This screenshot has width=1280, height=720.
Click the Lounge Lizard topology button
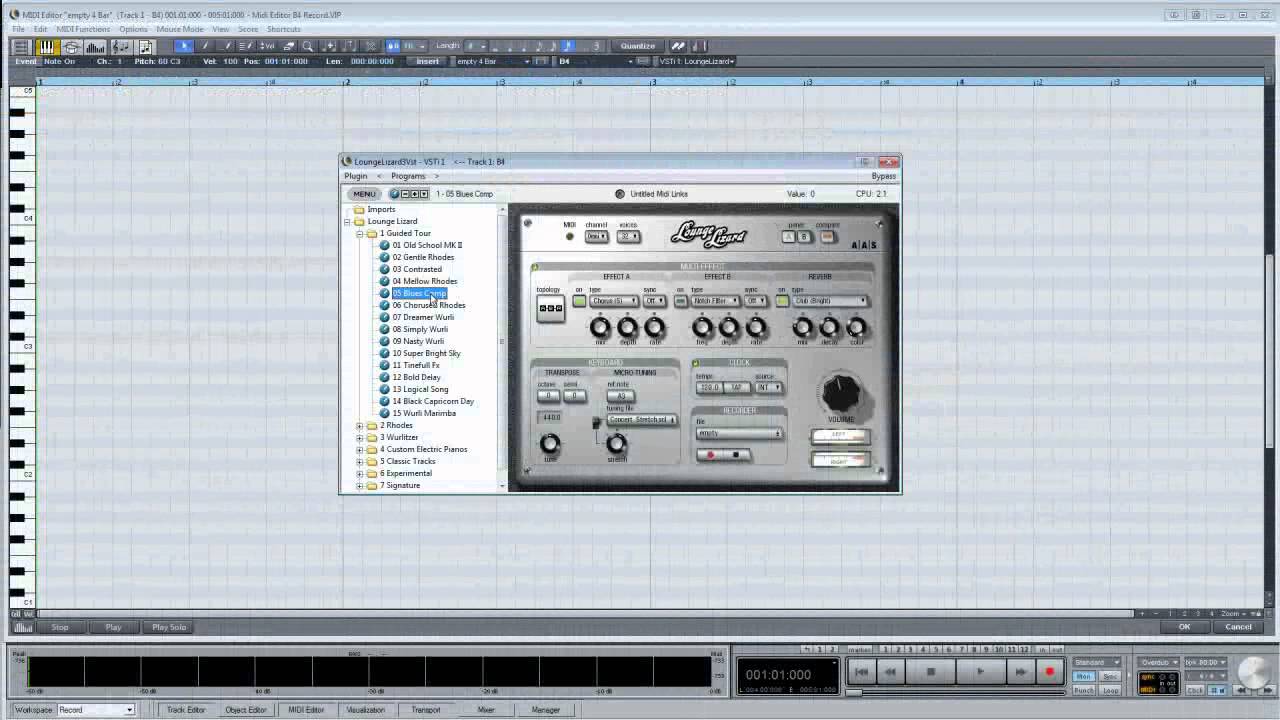(551, 308)
